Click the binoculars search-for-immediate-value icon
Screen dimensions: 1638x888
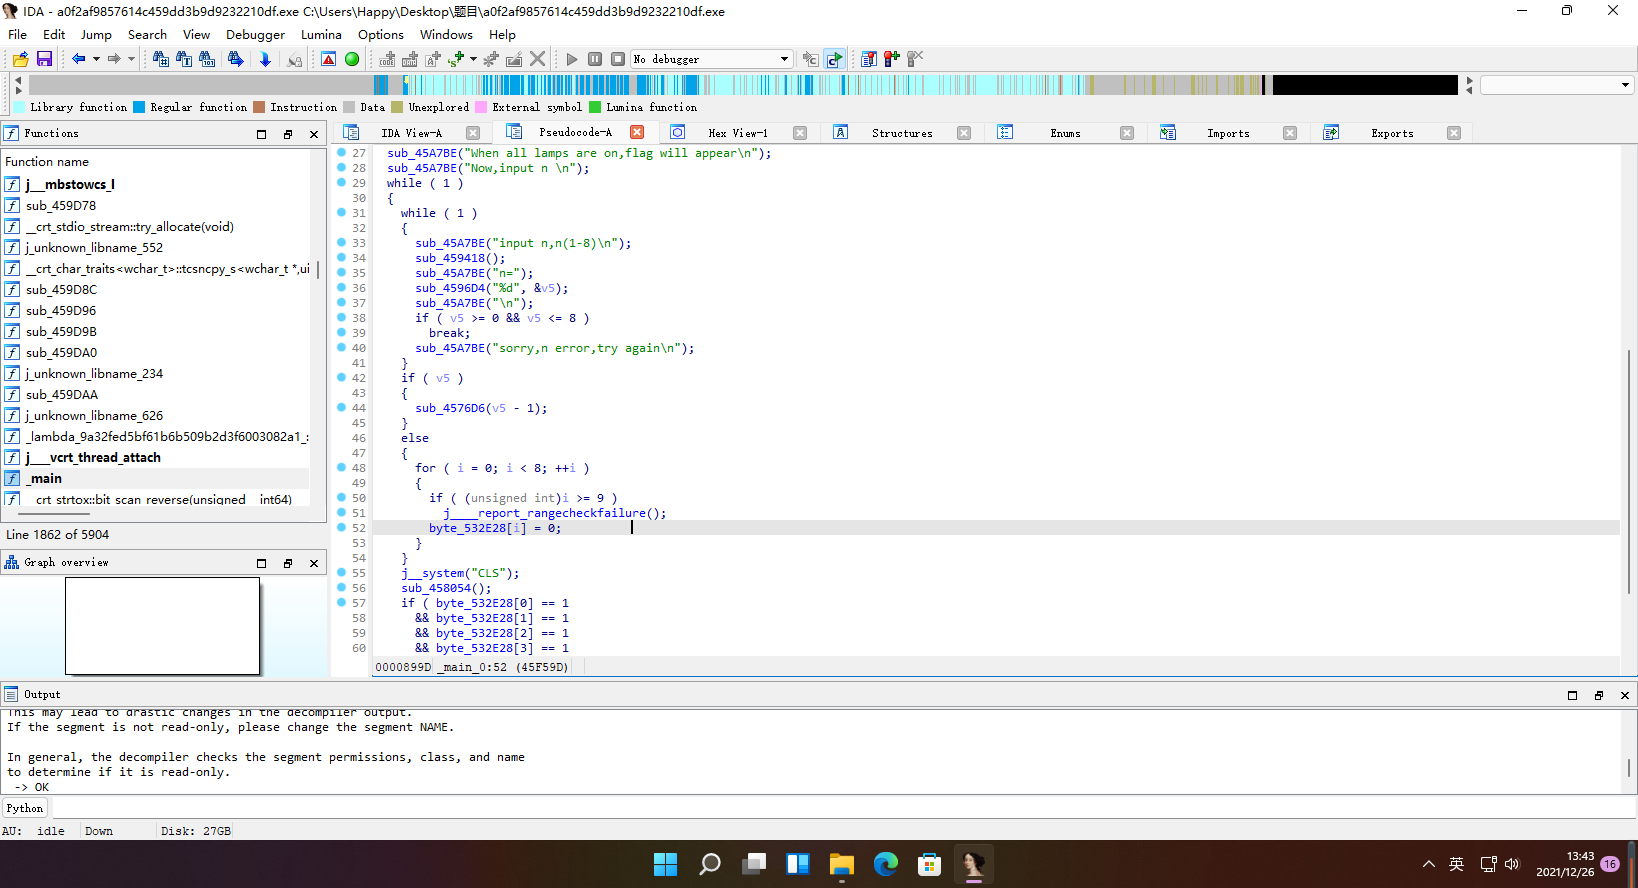click(x=160, y=59)
